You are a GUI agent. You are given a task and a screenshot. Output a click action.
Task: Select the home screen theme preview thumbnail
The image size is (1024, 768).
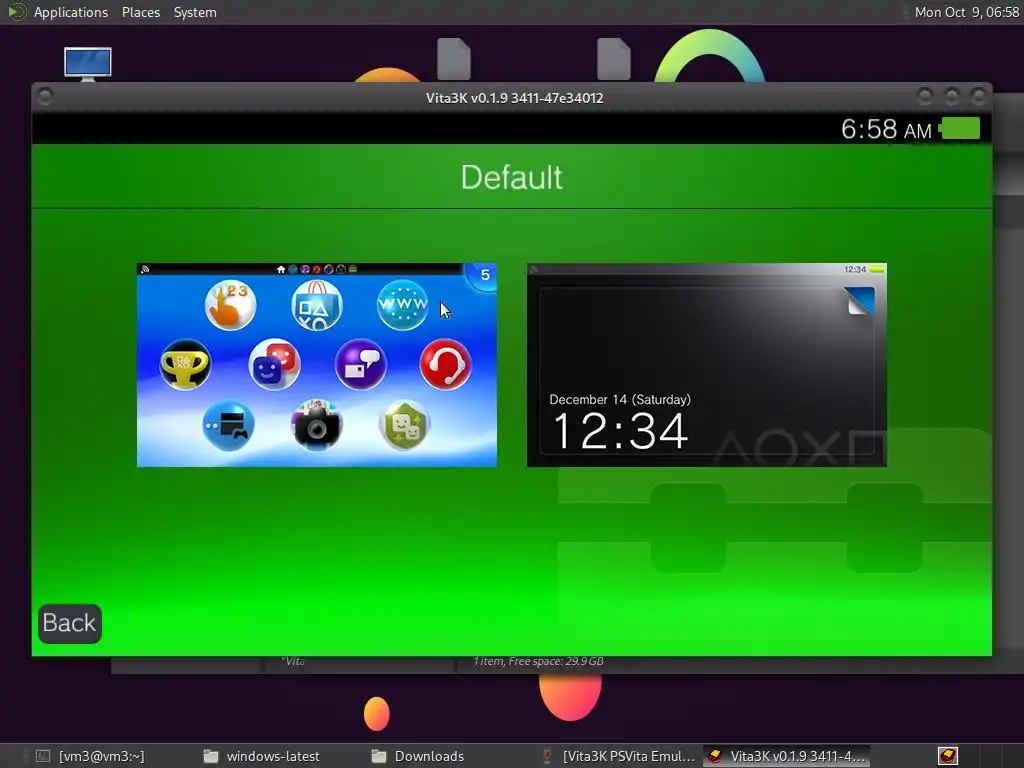(317, 365)
